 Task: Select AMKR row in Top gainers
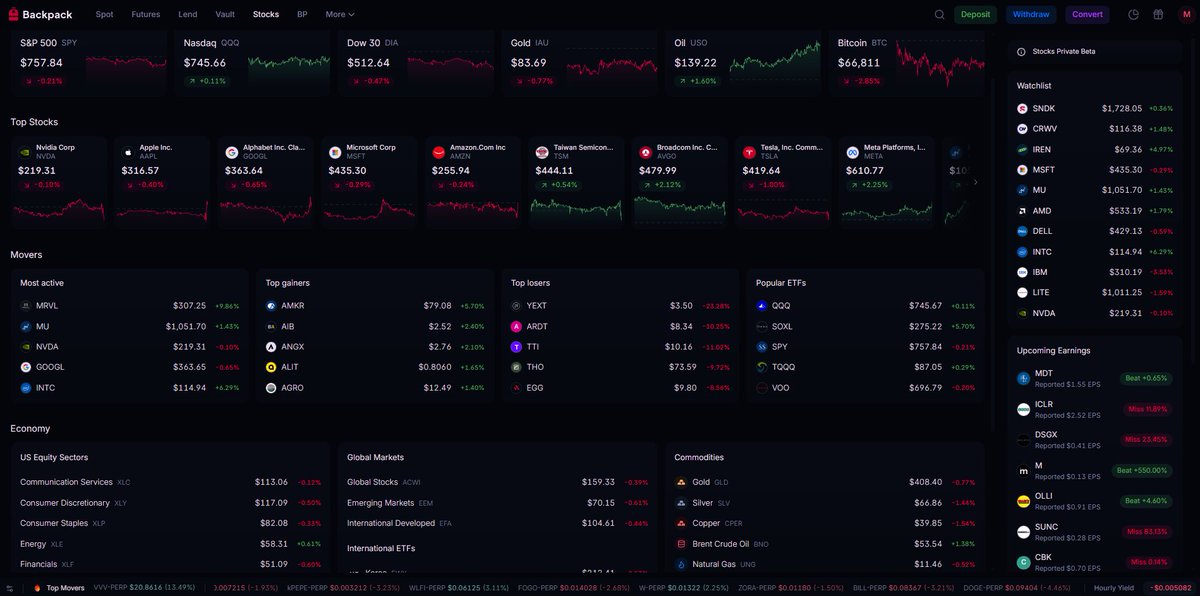pos(375,306)
